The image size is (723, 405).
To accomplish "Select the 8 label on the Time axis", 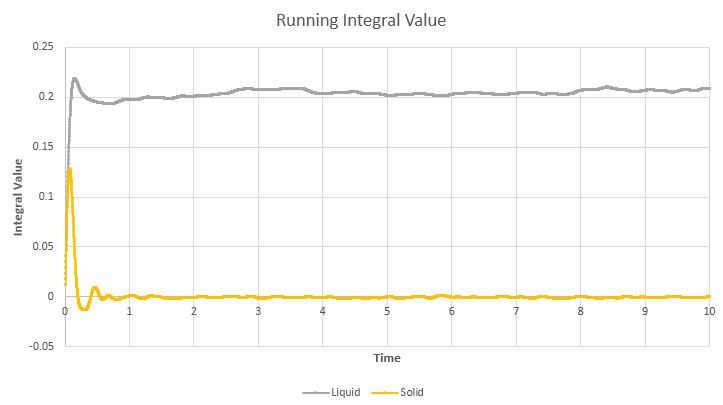I will [580, 312].
